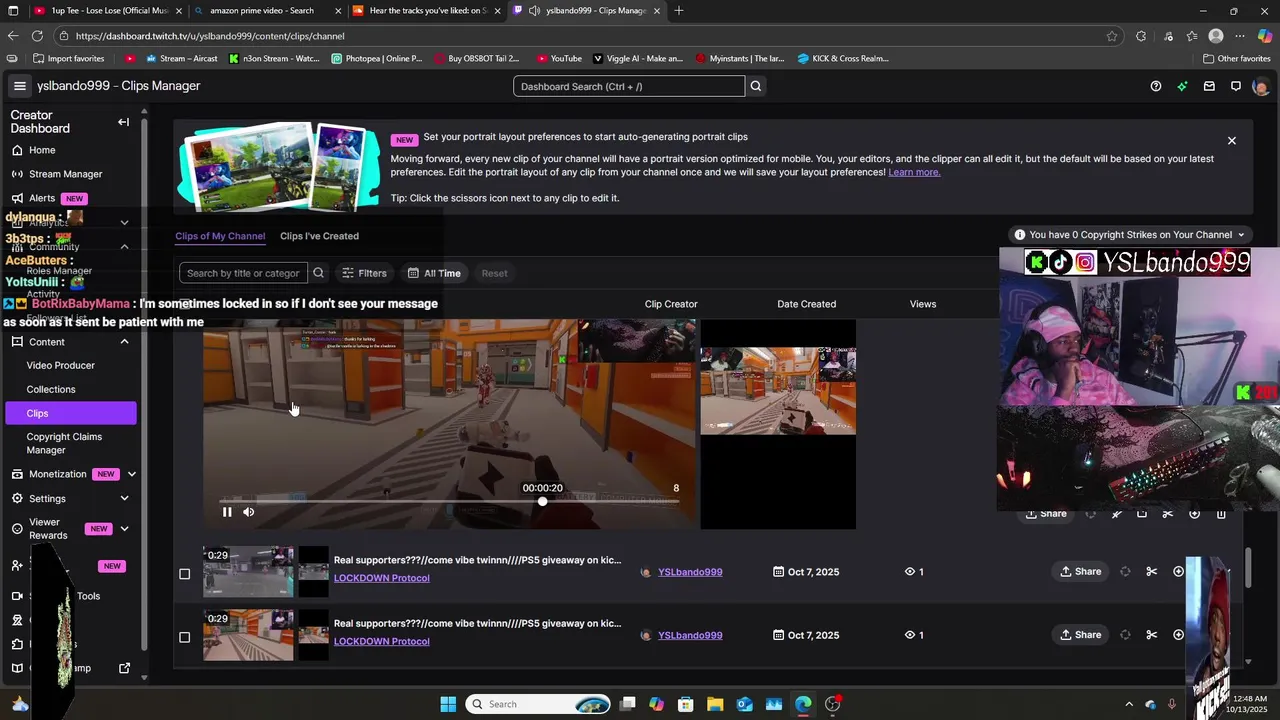Image resolution: width=1280 pixels, height=720 pixels.
Task: Click the plus-circle icon on second Oct 7 clip
Action: click(1178, 635)
